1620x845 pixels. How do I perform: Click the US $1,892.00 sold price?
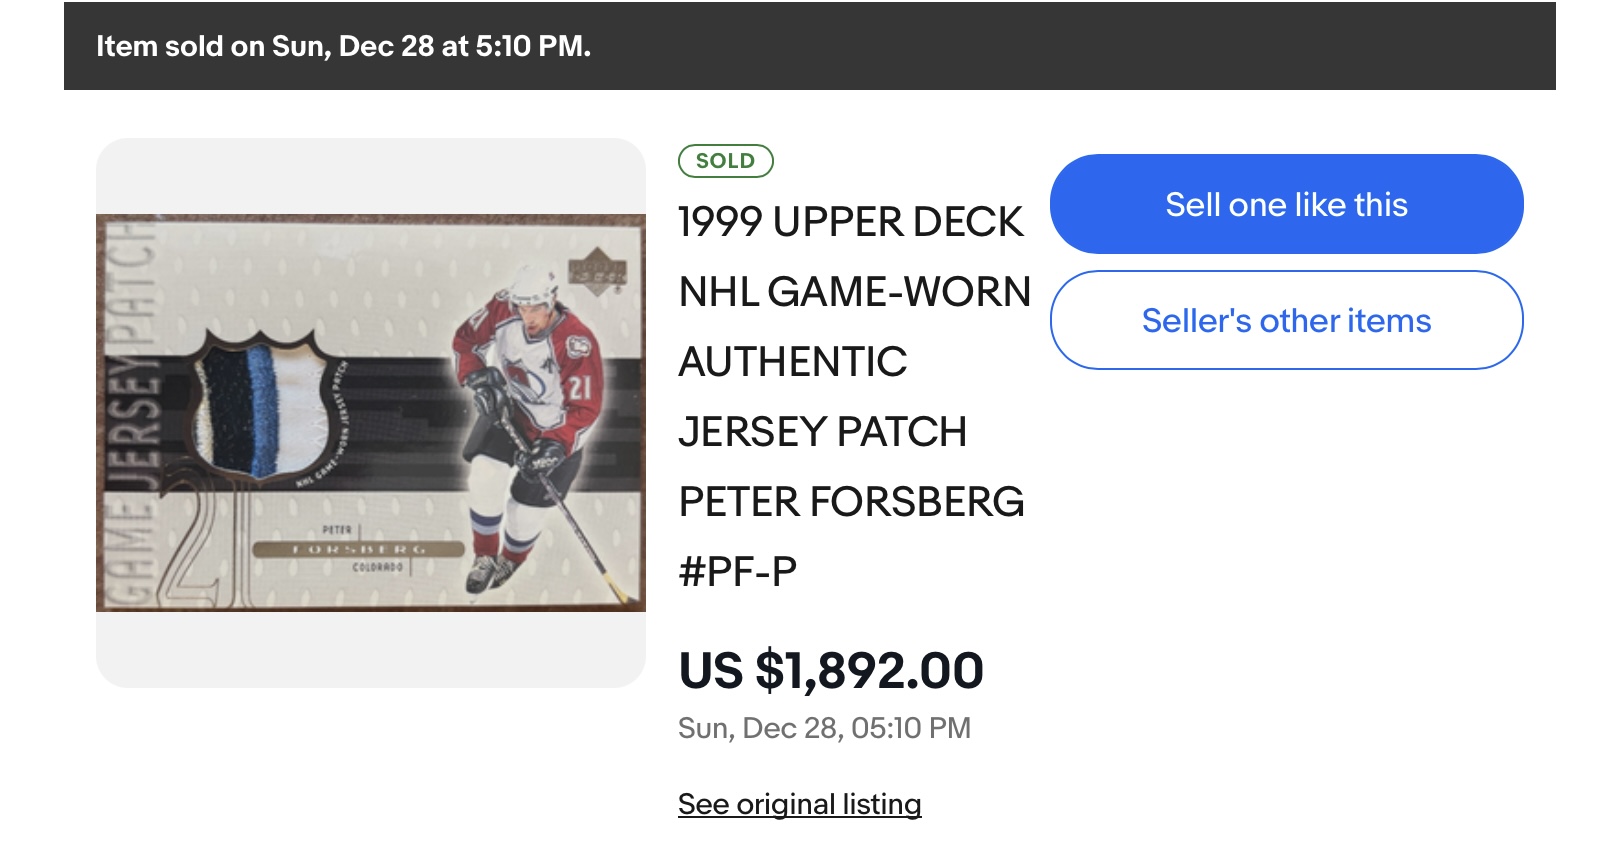[830, 670]
